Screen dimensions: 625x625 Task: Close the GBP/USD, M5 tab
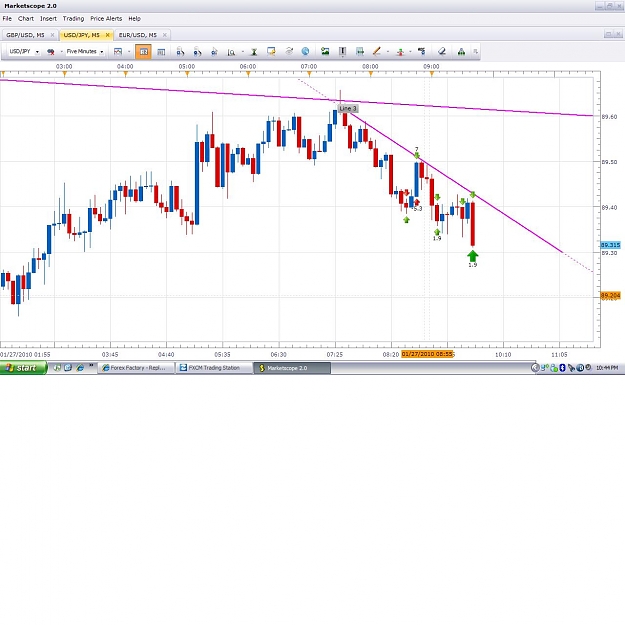point(52,35)
